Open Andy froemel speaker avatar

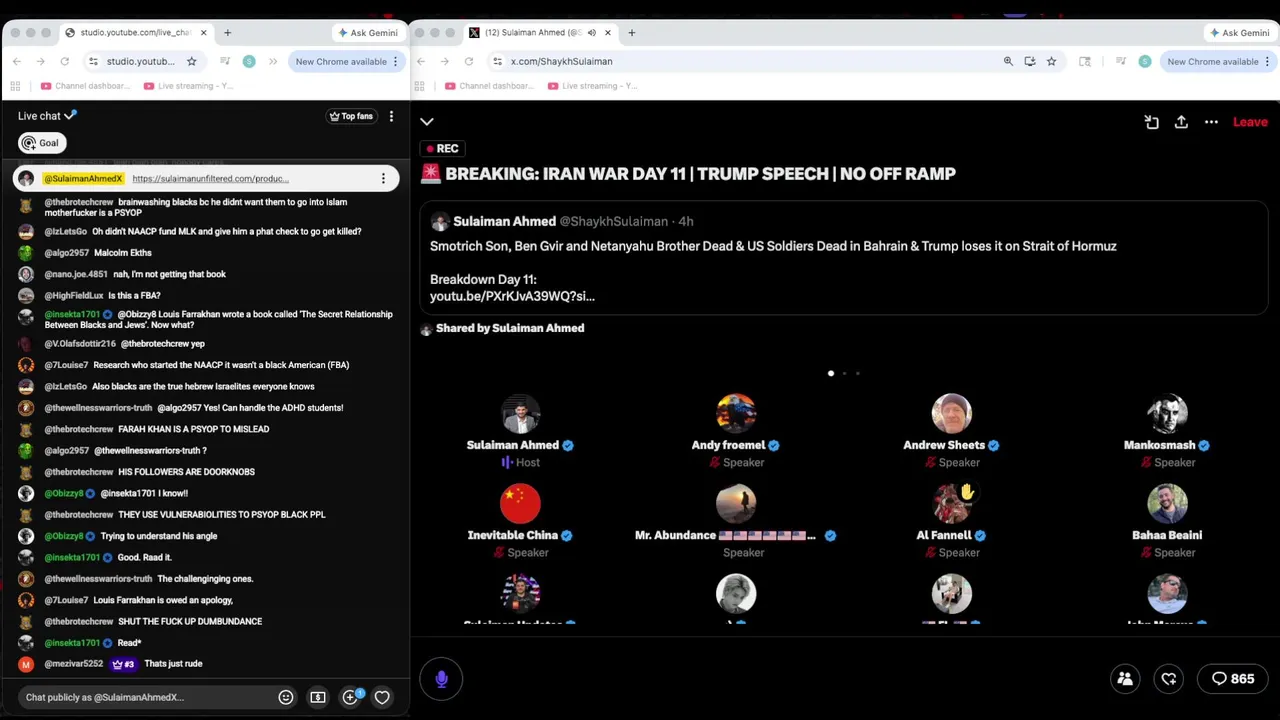tap(736, 414)
